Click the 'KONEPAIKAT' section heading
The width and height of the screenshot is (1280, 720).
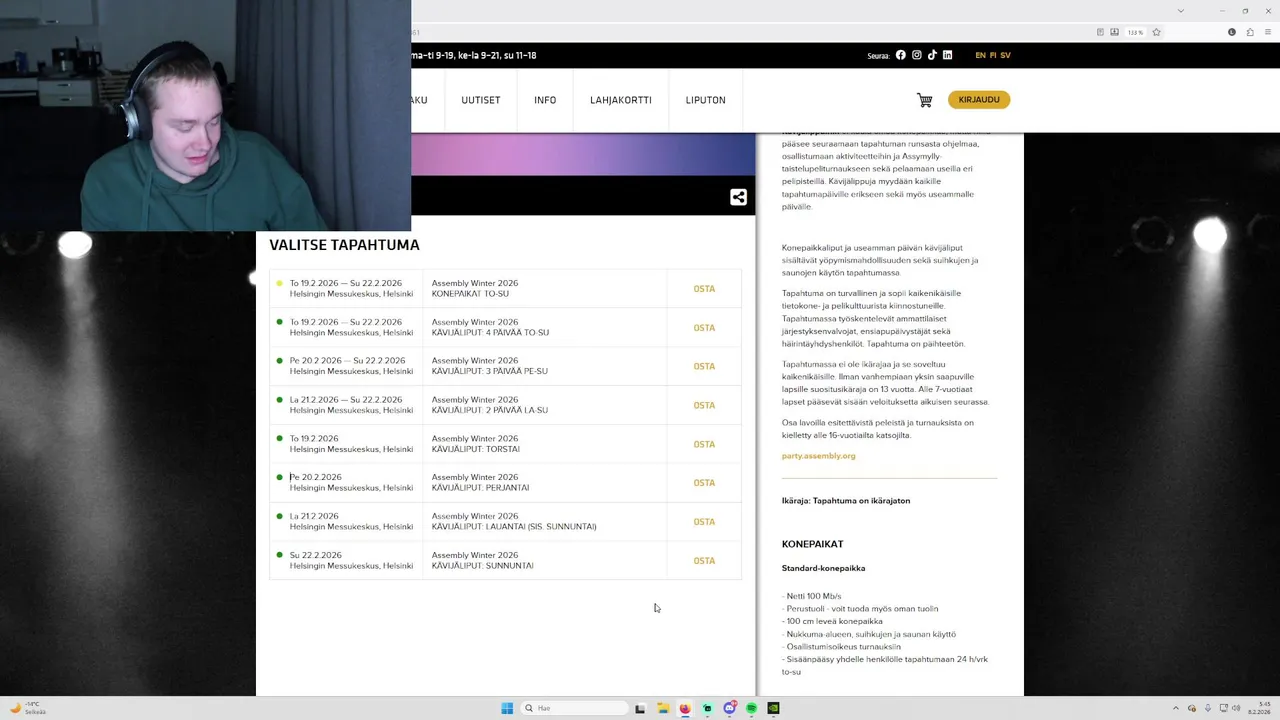pyautogui.click(x=812, y=544)
